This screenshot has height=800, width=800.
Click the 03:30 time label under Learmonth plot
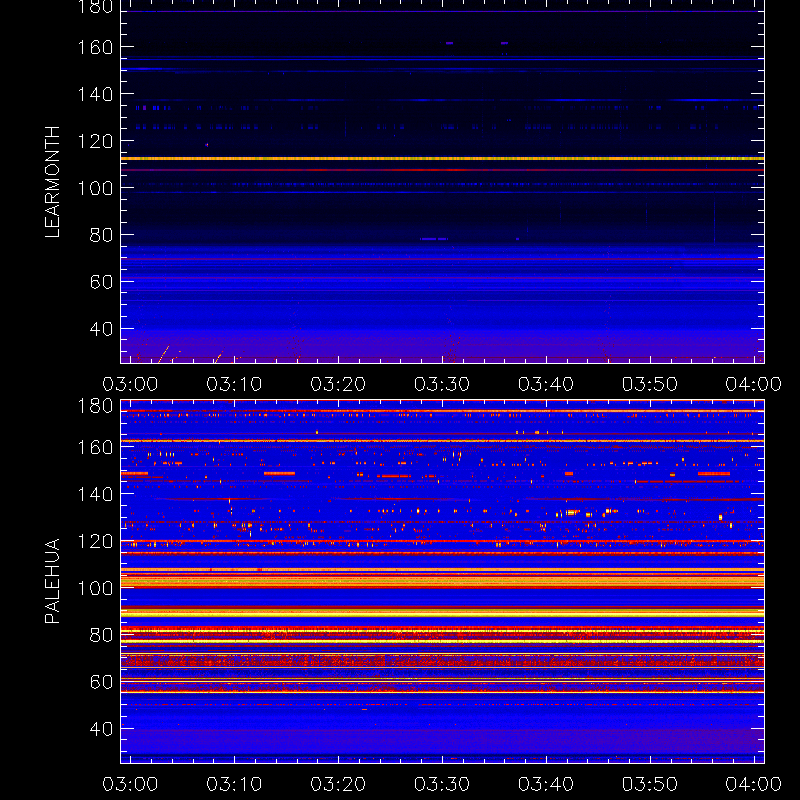(x=442, y=384)
